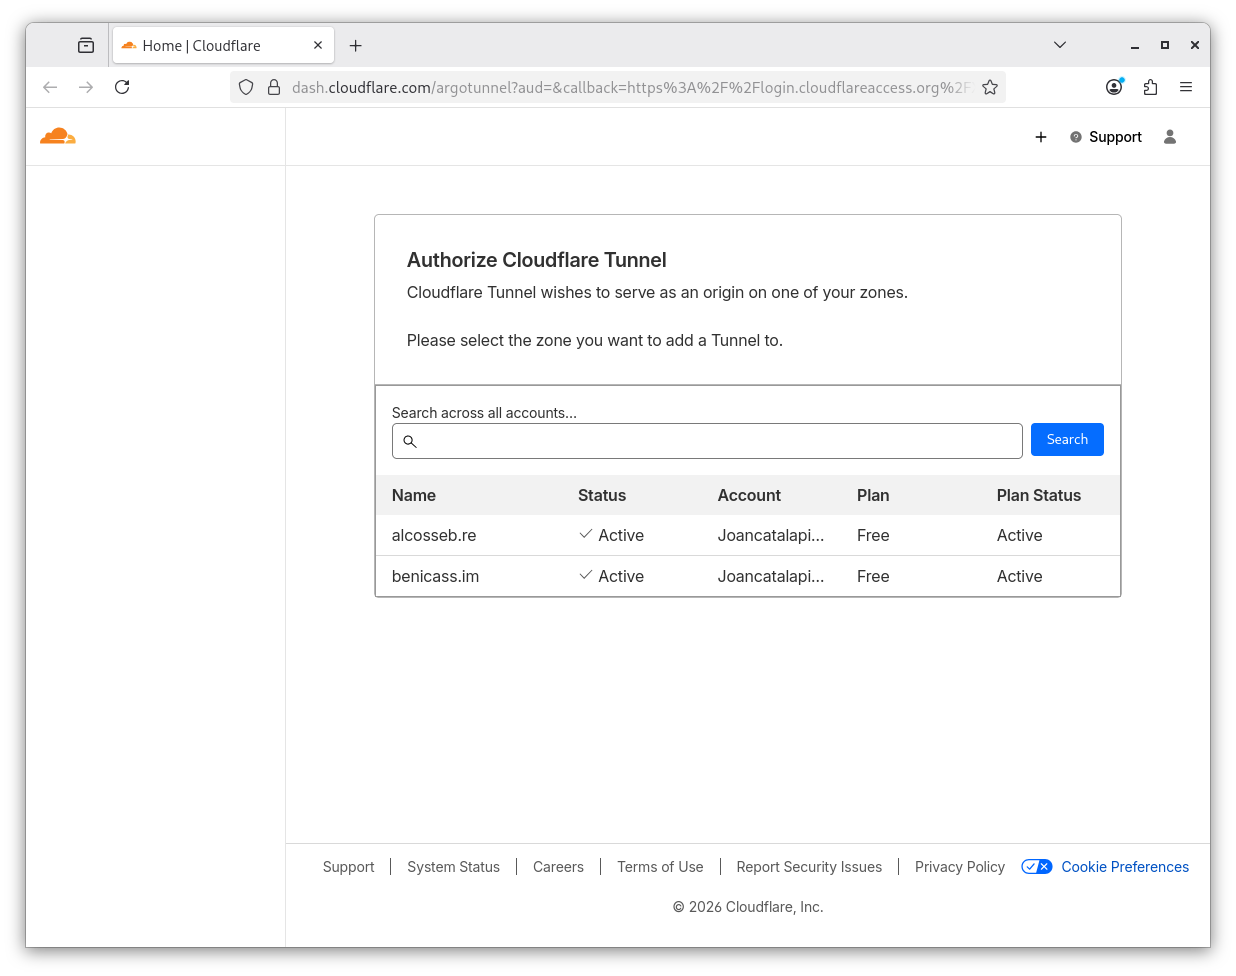Reload the current page
The height and width of the screenshot is (976, 1236).
[x=122, y=87]
